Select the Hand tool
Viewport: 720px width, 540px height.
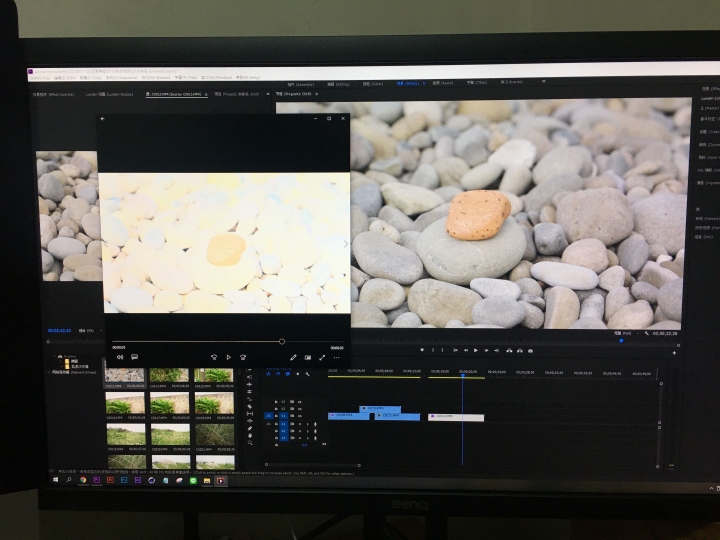pyautogui.click(x=249, y=436)
